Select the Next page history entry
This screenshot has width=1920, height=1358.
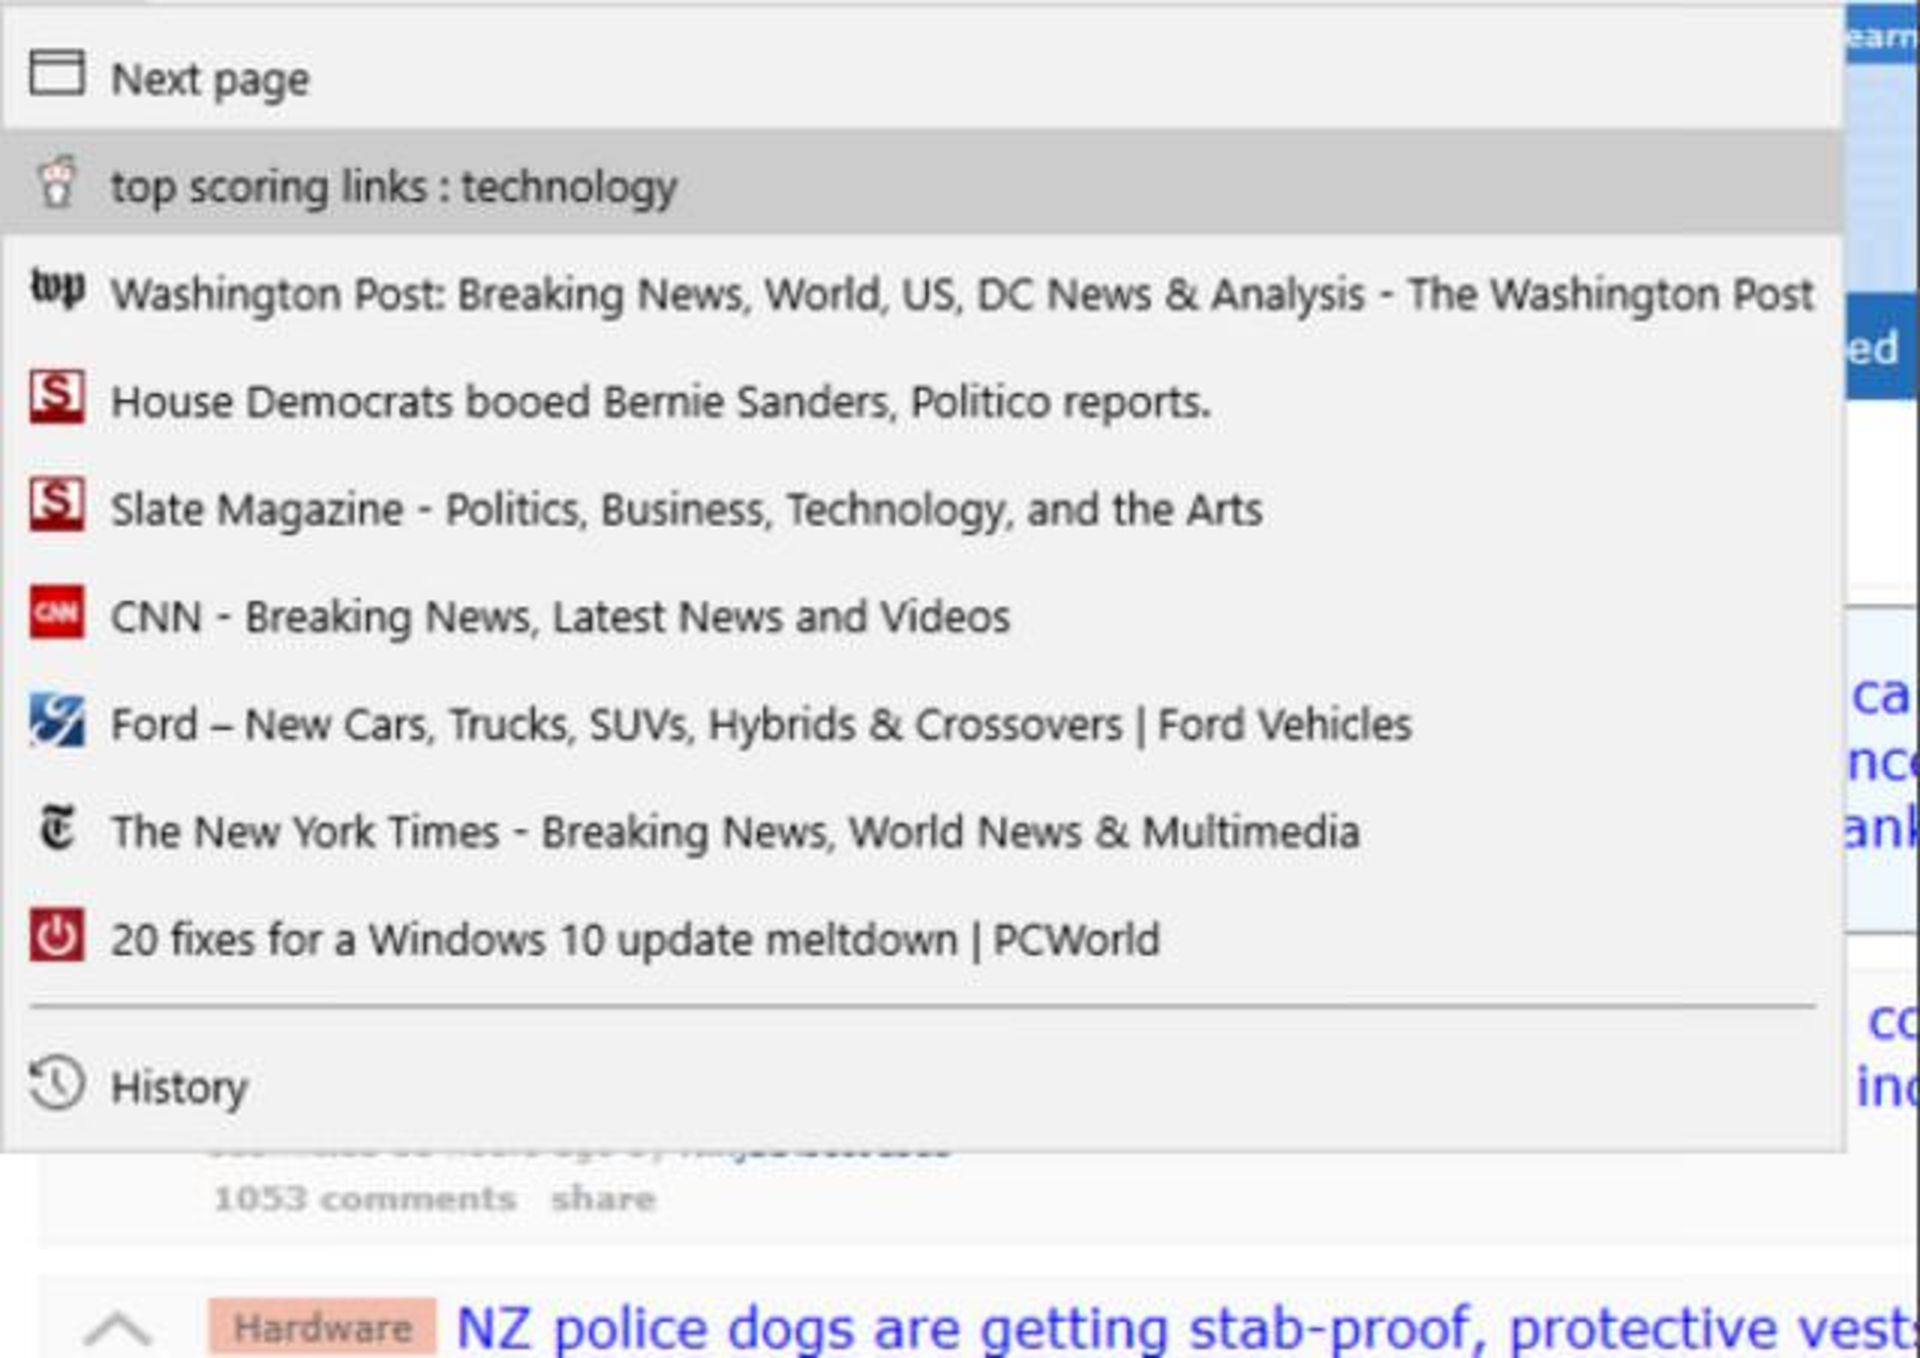922,77
